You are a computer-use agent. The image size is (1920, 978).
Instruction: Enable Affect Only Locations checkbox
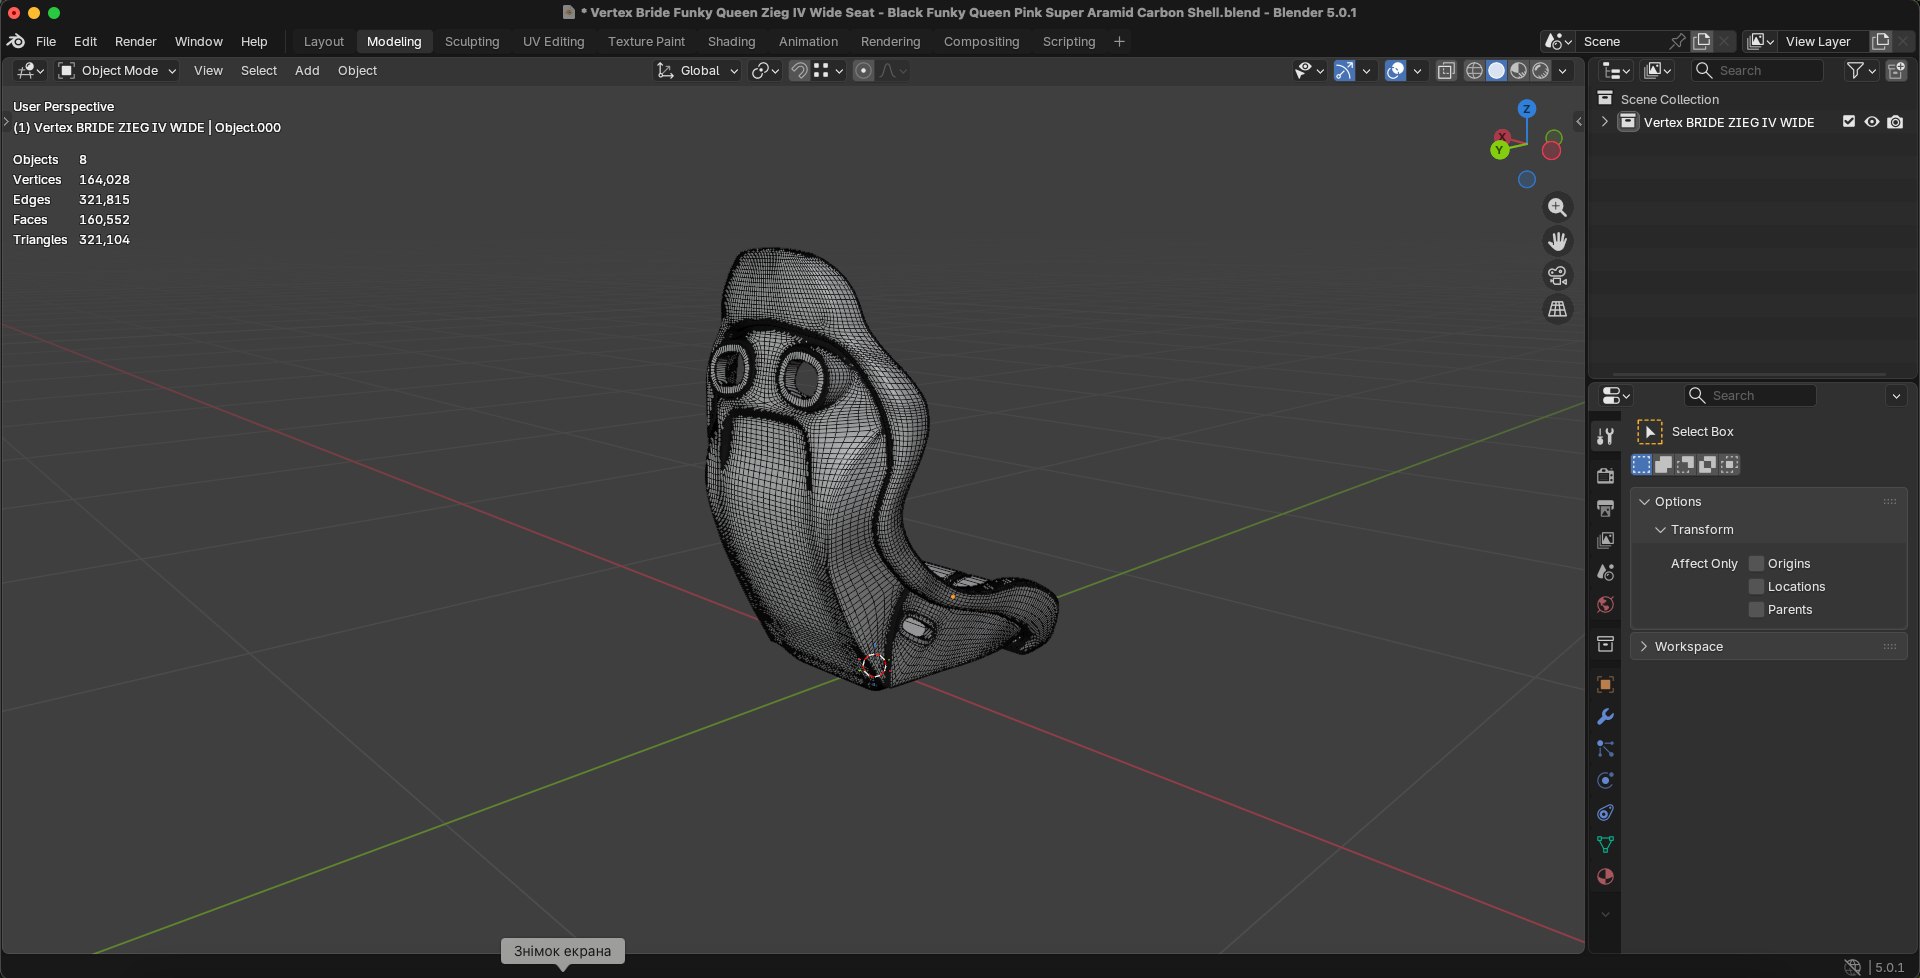pos(1756,586)
